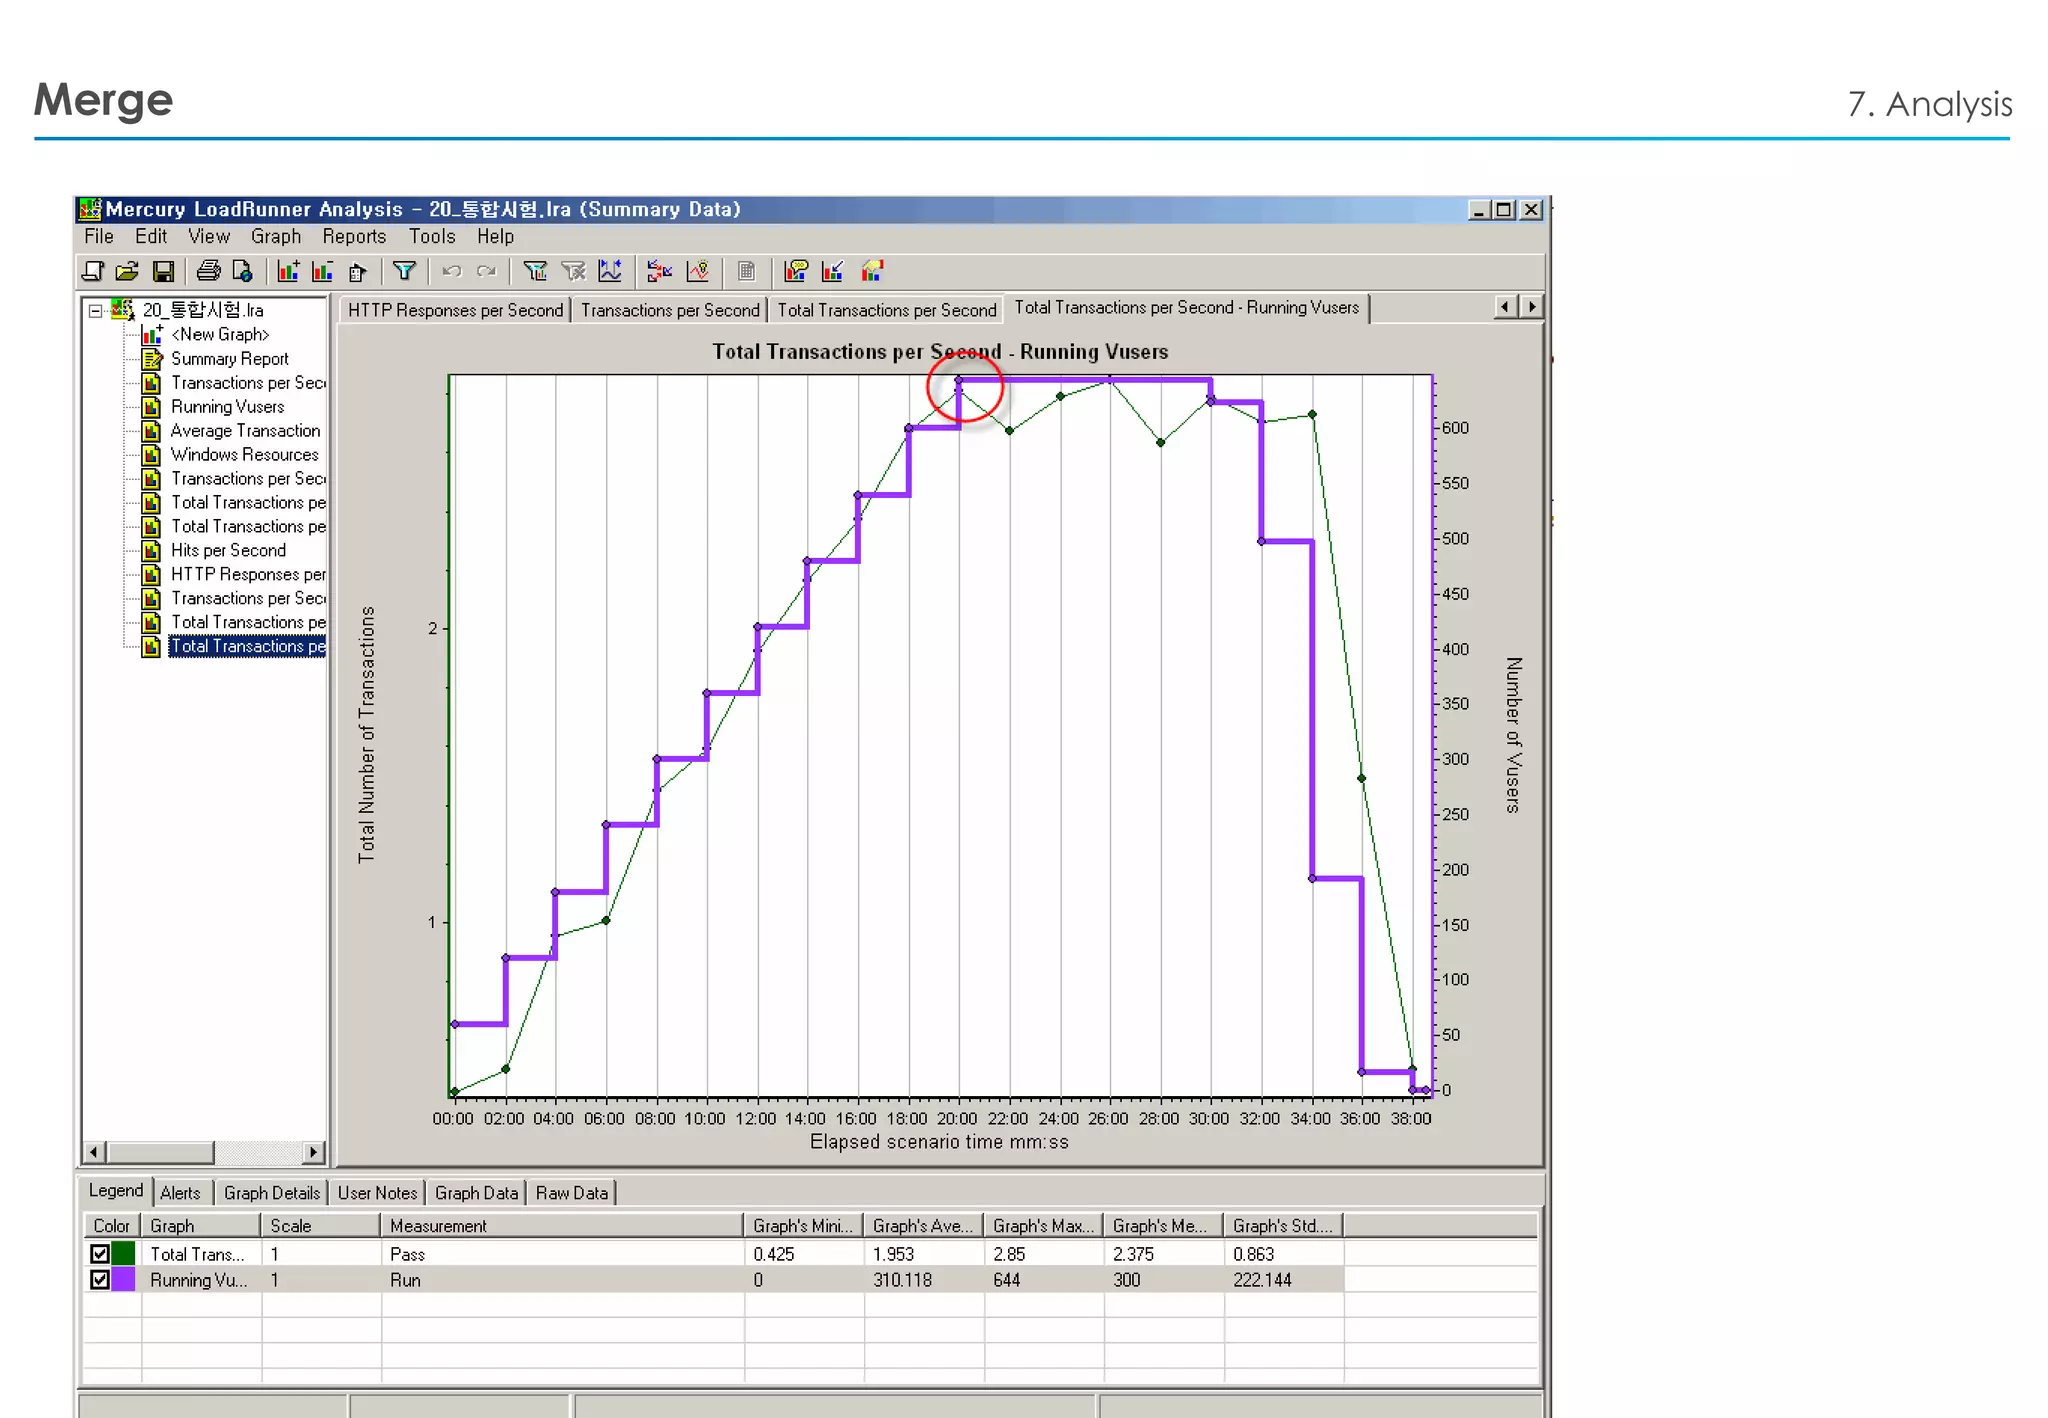
Task: Click the 2.85 maximum value cell
Action: pos(1043,1253)
